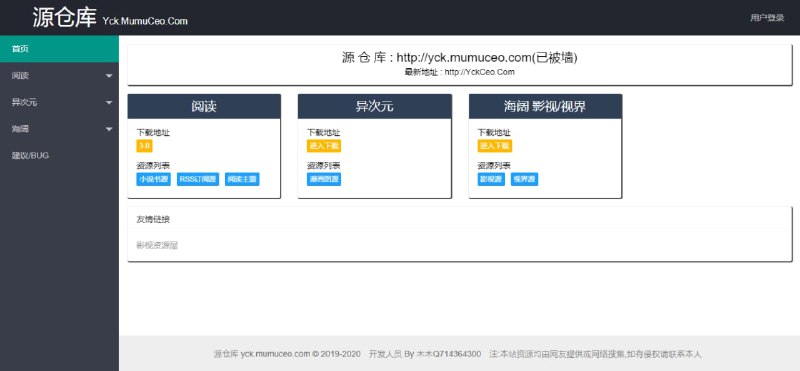Screen dimensions: 800x371
Task: Expand the 阅读 sidebar dropdown arrow
Action: point(109,76)
